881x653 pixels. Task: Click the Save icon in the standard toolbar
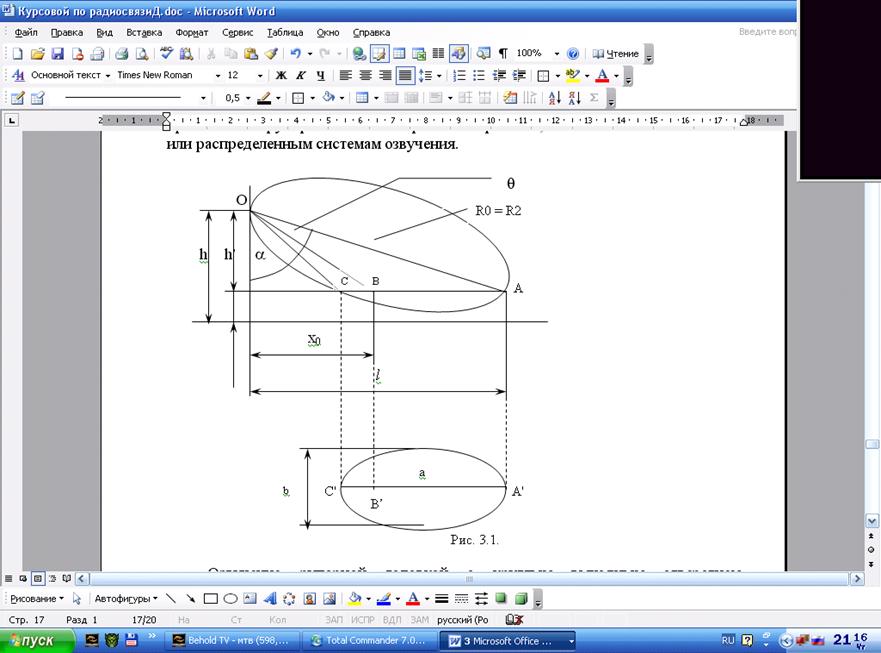[58, 54]
